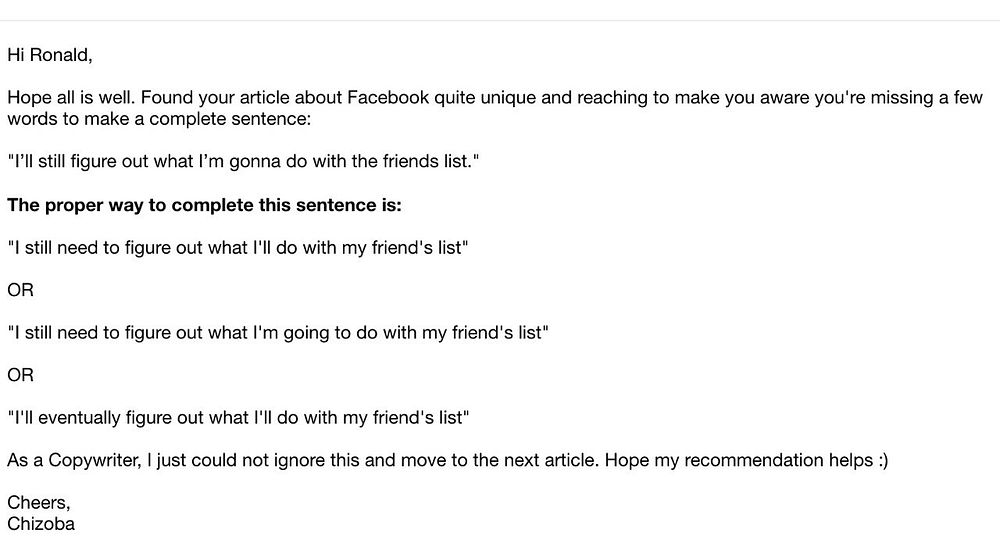Screen dimensions: 1000x547
Task: Click the first 'OR' separator line
Action: pyautogui.click(x=20, y=290)
